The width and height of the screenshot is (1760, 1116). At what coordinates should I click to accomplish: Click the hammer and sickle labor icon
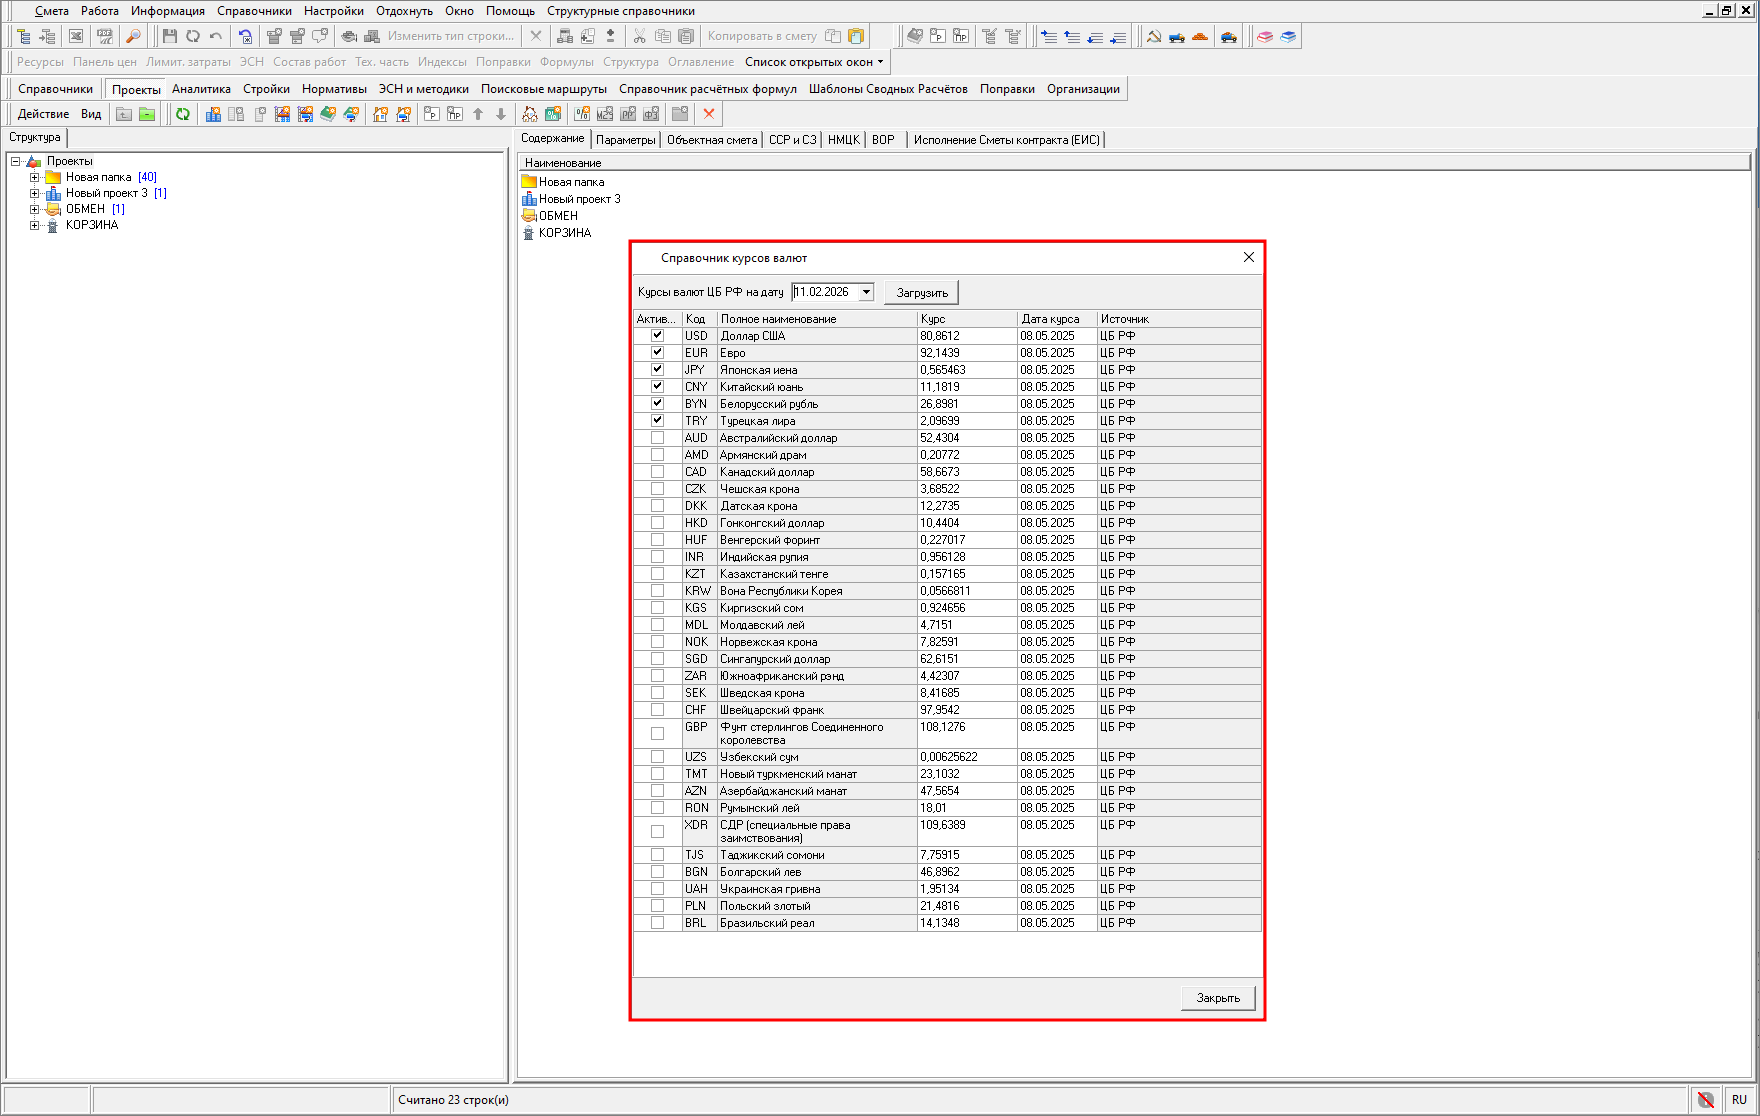click(x=1153, y=37)
